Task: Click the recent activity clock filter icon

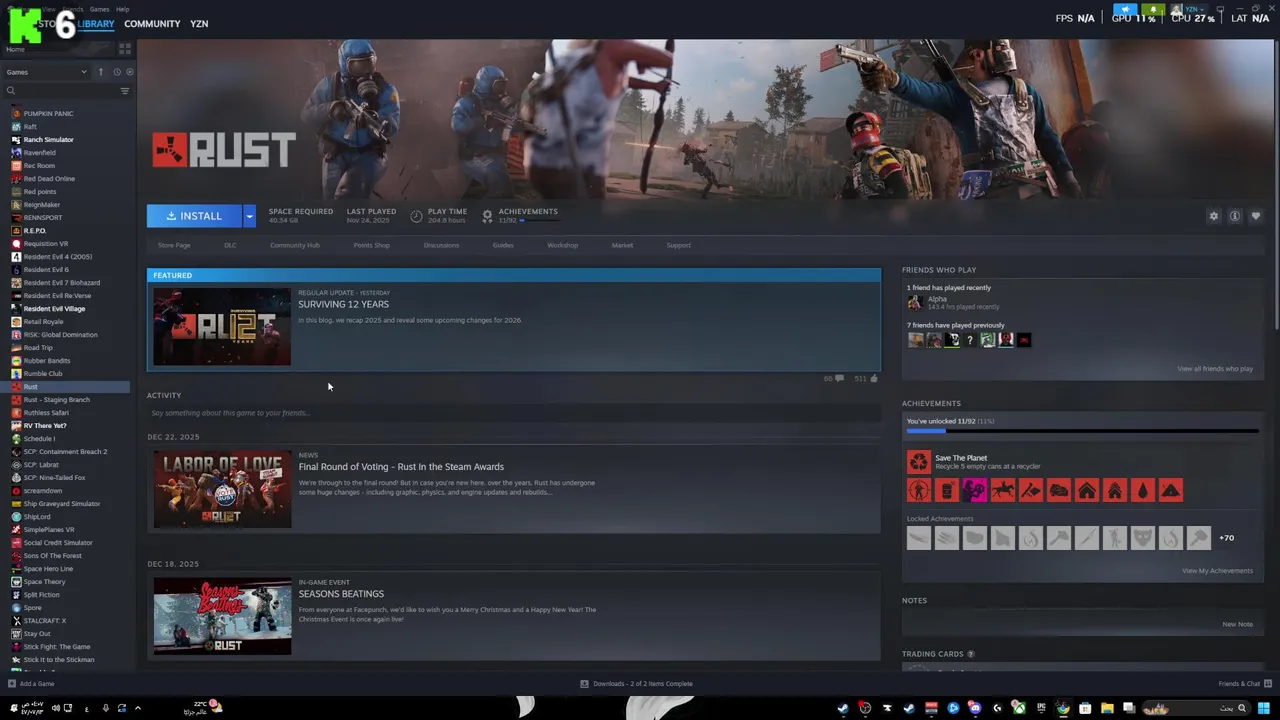Action: pyautogui.click(x=116, y=72)
